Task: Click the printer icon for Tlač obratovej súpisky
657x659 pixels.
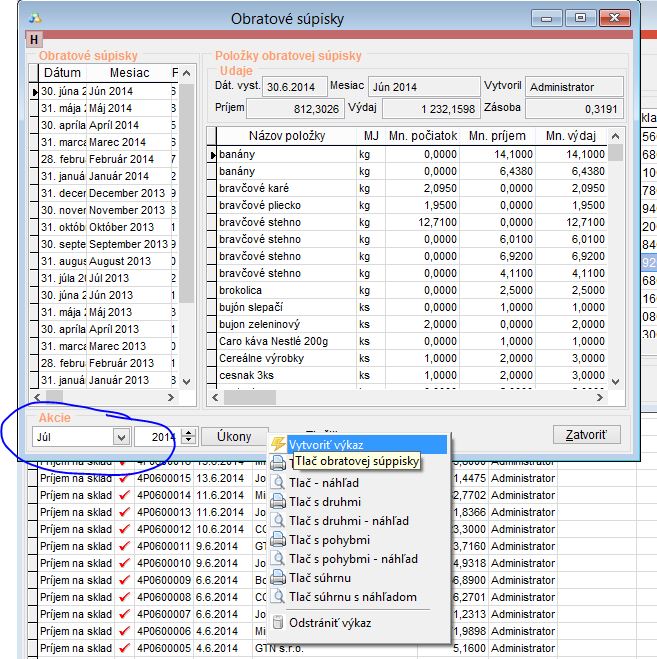Action: [x=278, y=462]
